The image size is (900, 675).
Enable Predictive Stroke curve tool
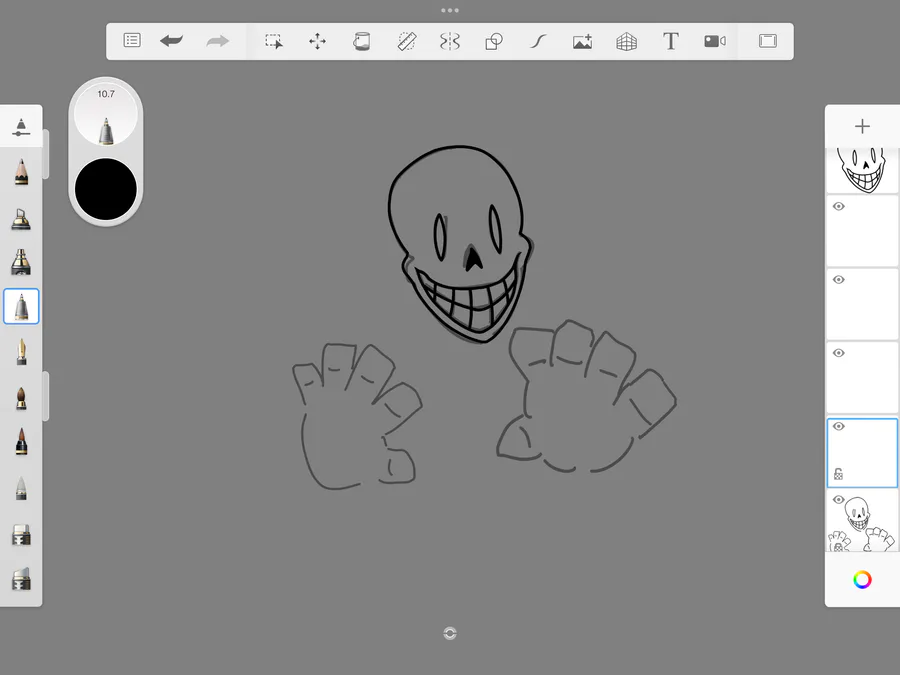tap(538, 41)
